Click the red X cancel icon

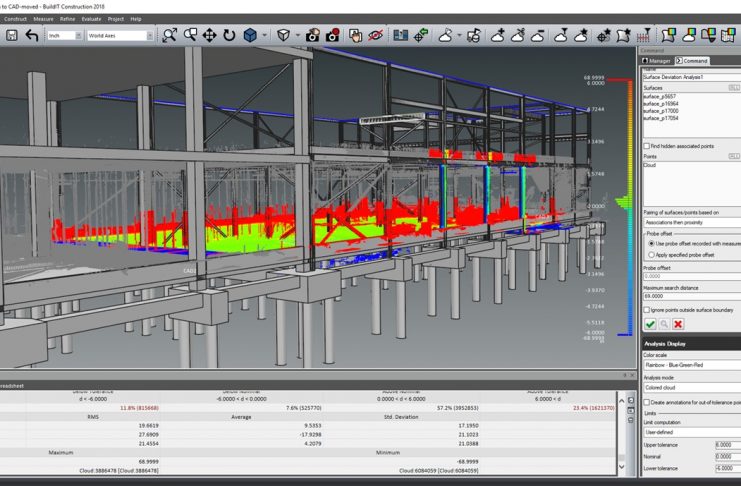(678, 324)
